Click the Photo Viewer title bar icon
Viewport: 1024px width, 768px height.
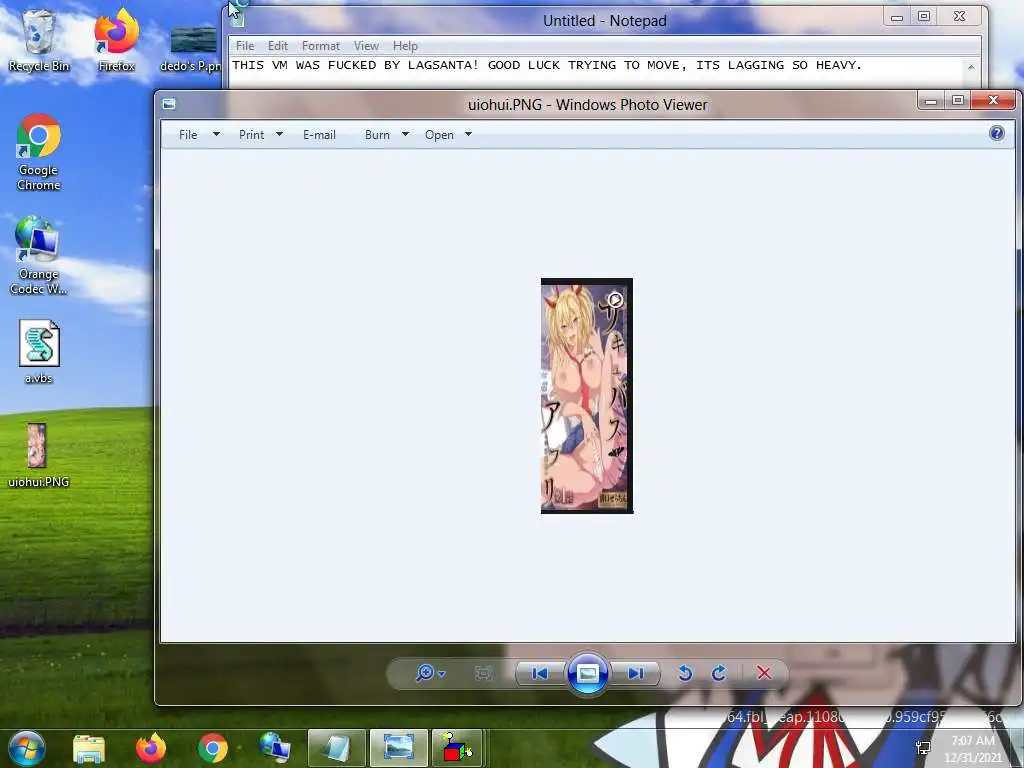pos(169,104)
